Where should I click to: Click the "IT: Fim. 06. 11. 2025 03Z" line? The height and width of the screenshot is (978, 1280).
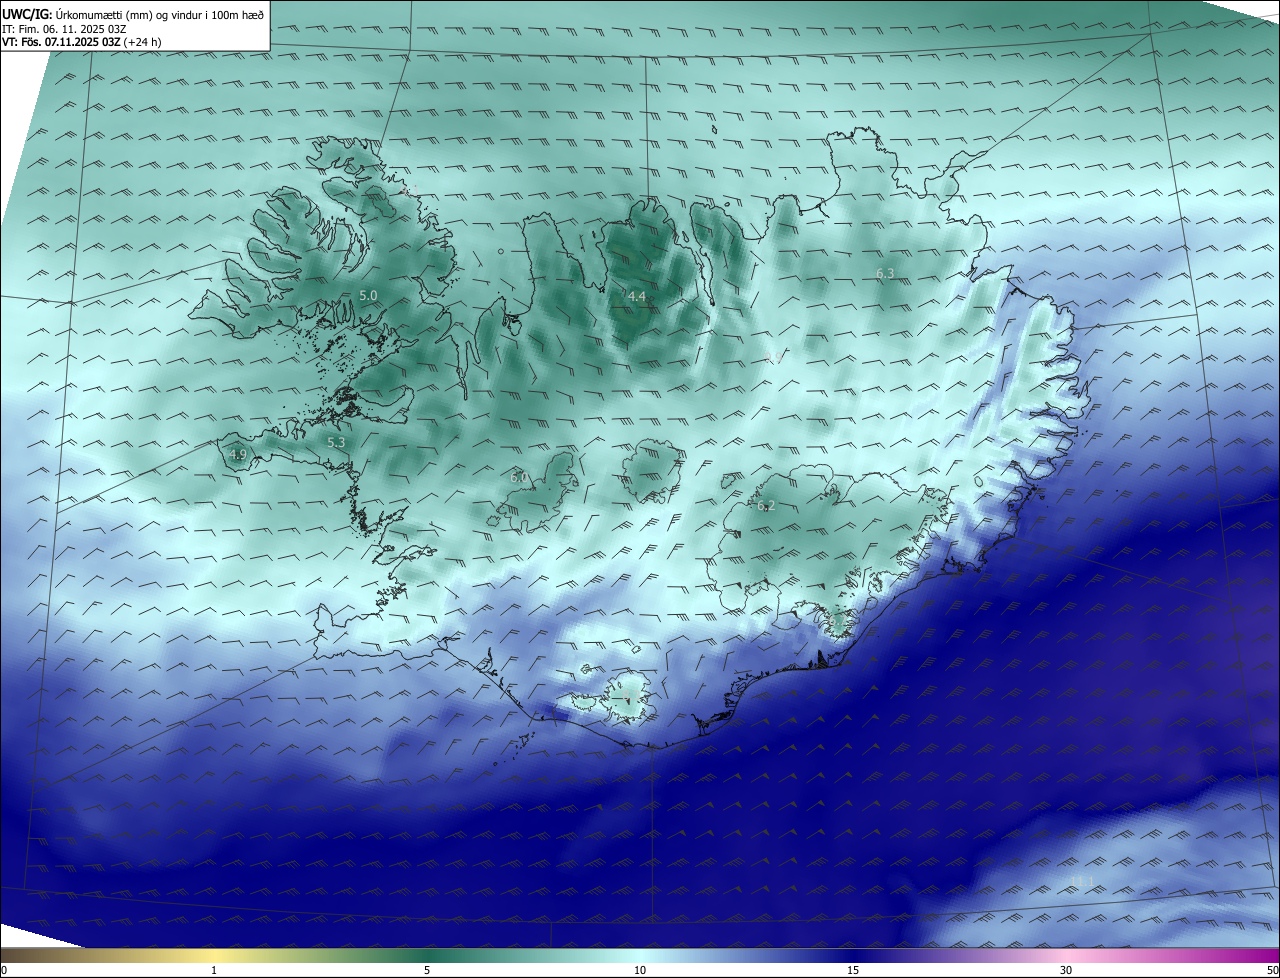(64, 29)
